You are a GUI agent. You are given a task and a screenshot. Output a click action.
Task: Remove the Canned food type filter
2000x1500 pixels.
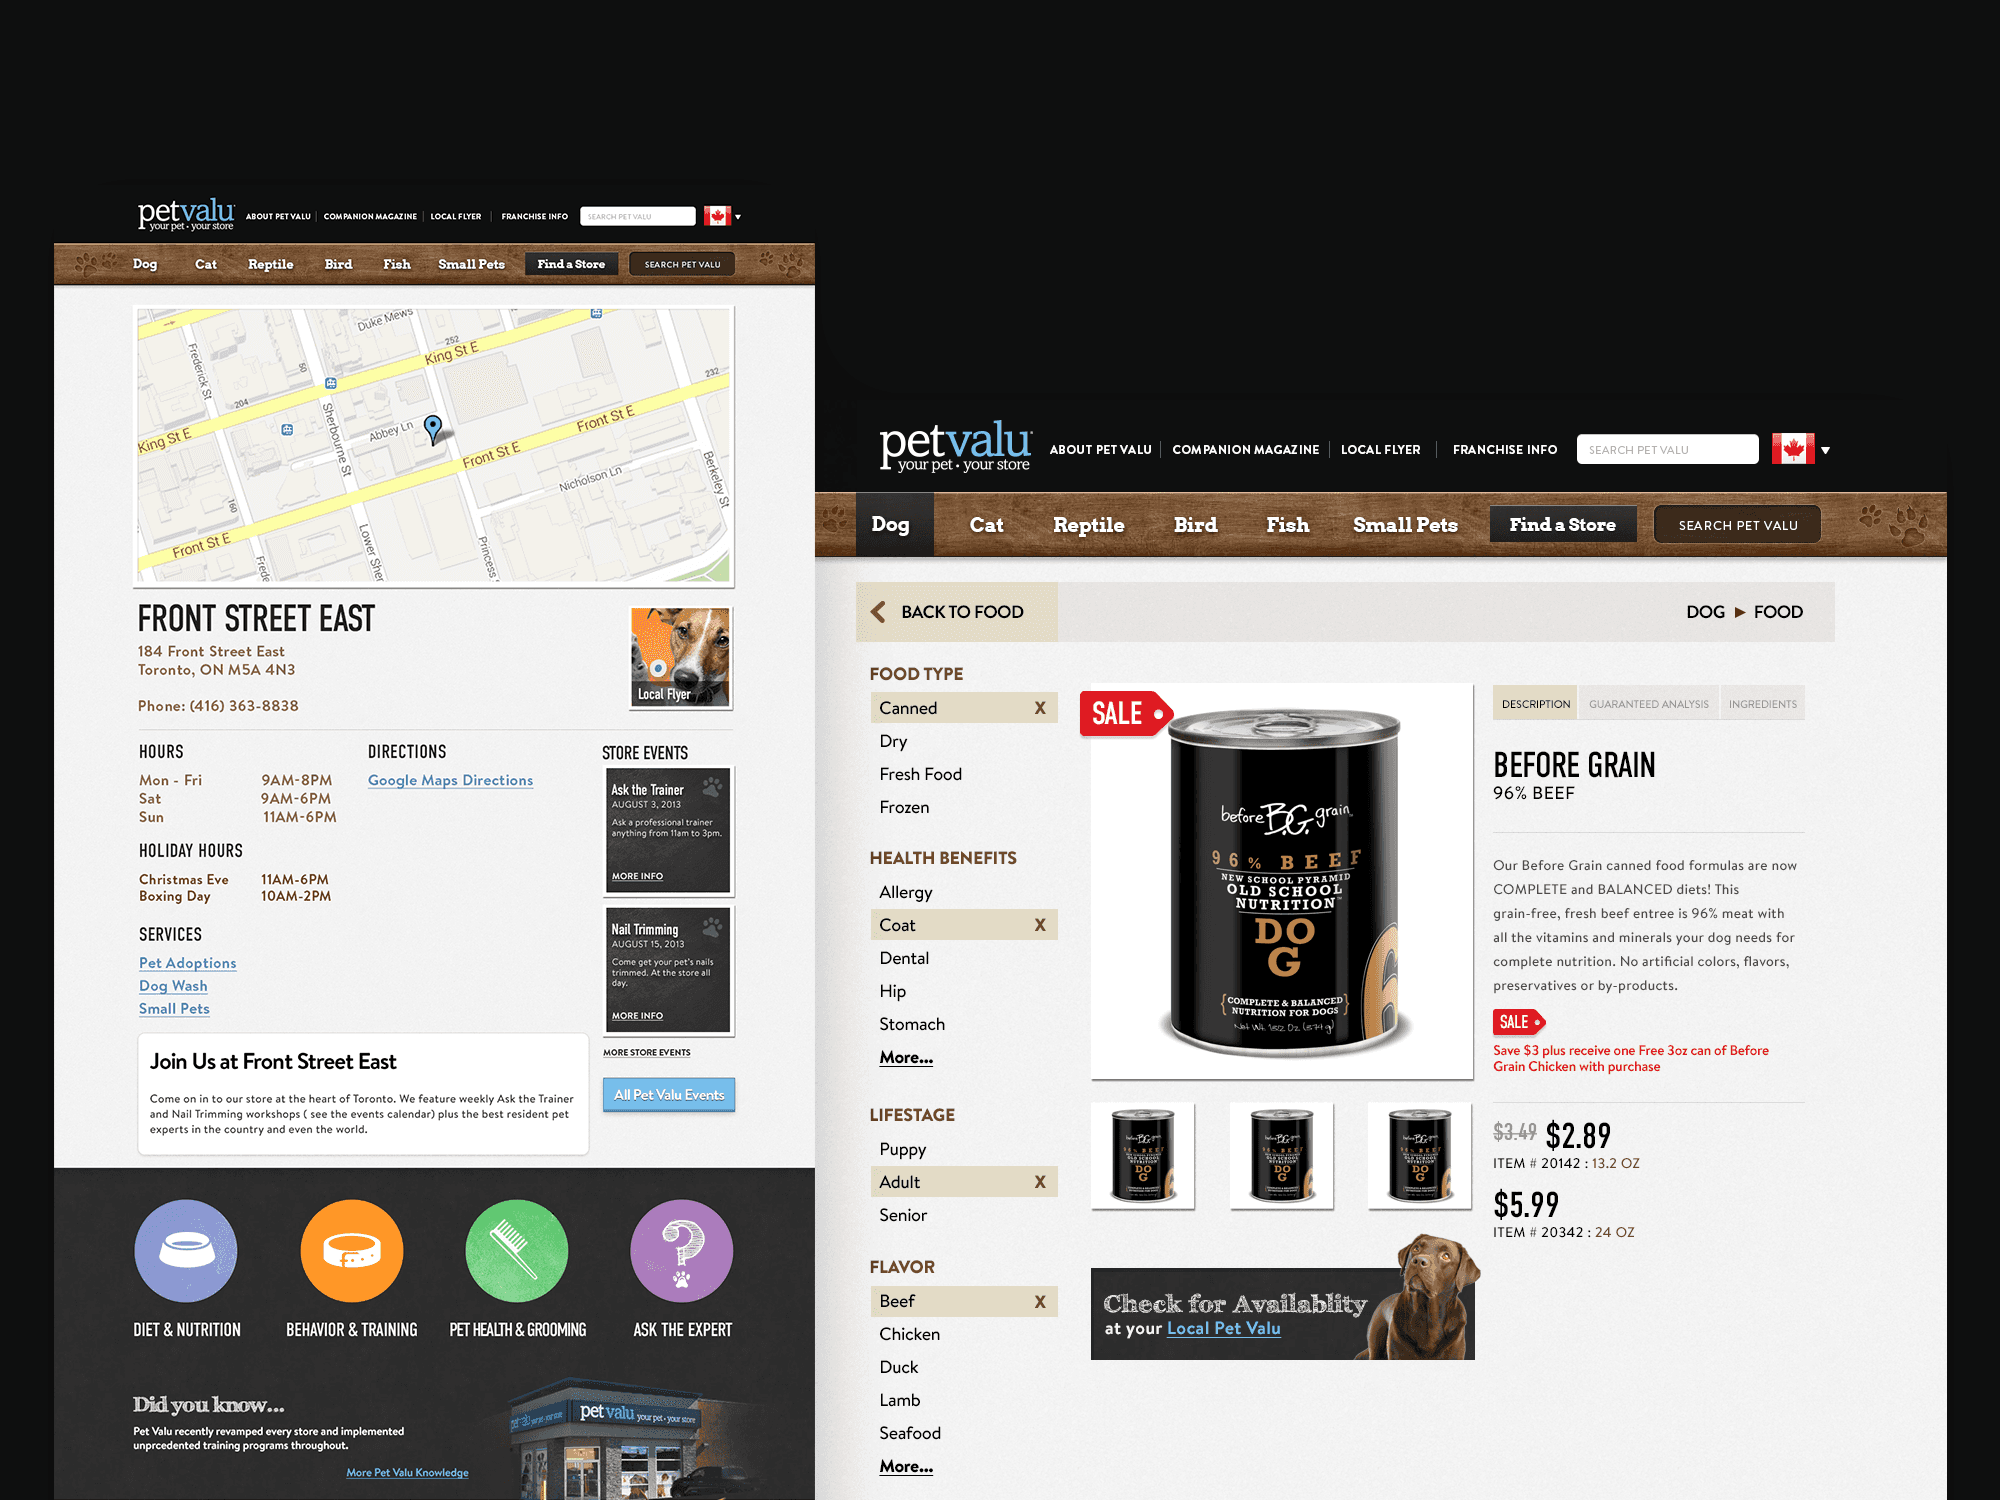click(1038, 706)
